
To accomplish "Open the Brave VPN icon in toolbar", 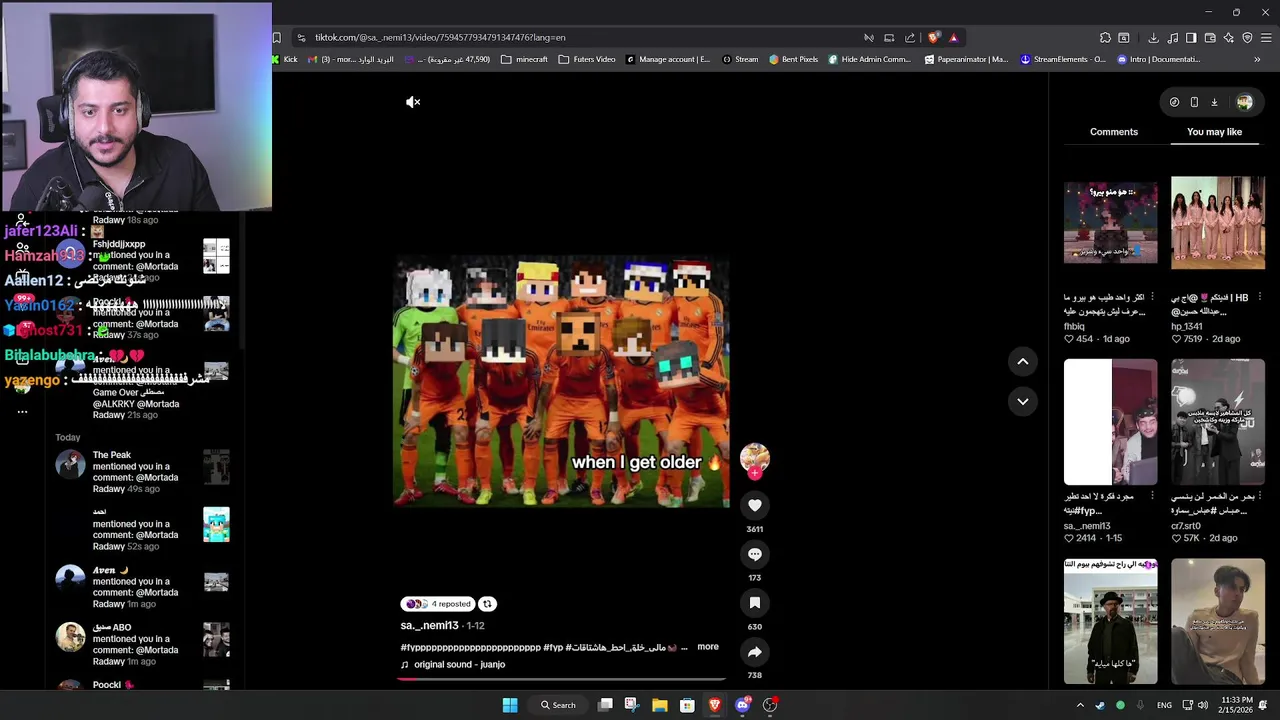I will pos(1247,38).
